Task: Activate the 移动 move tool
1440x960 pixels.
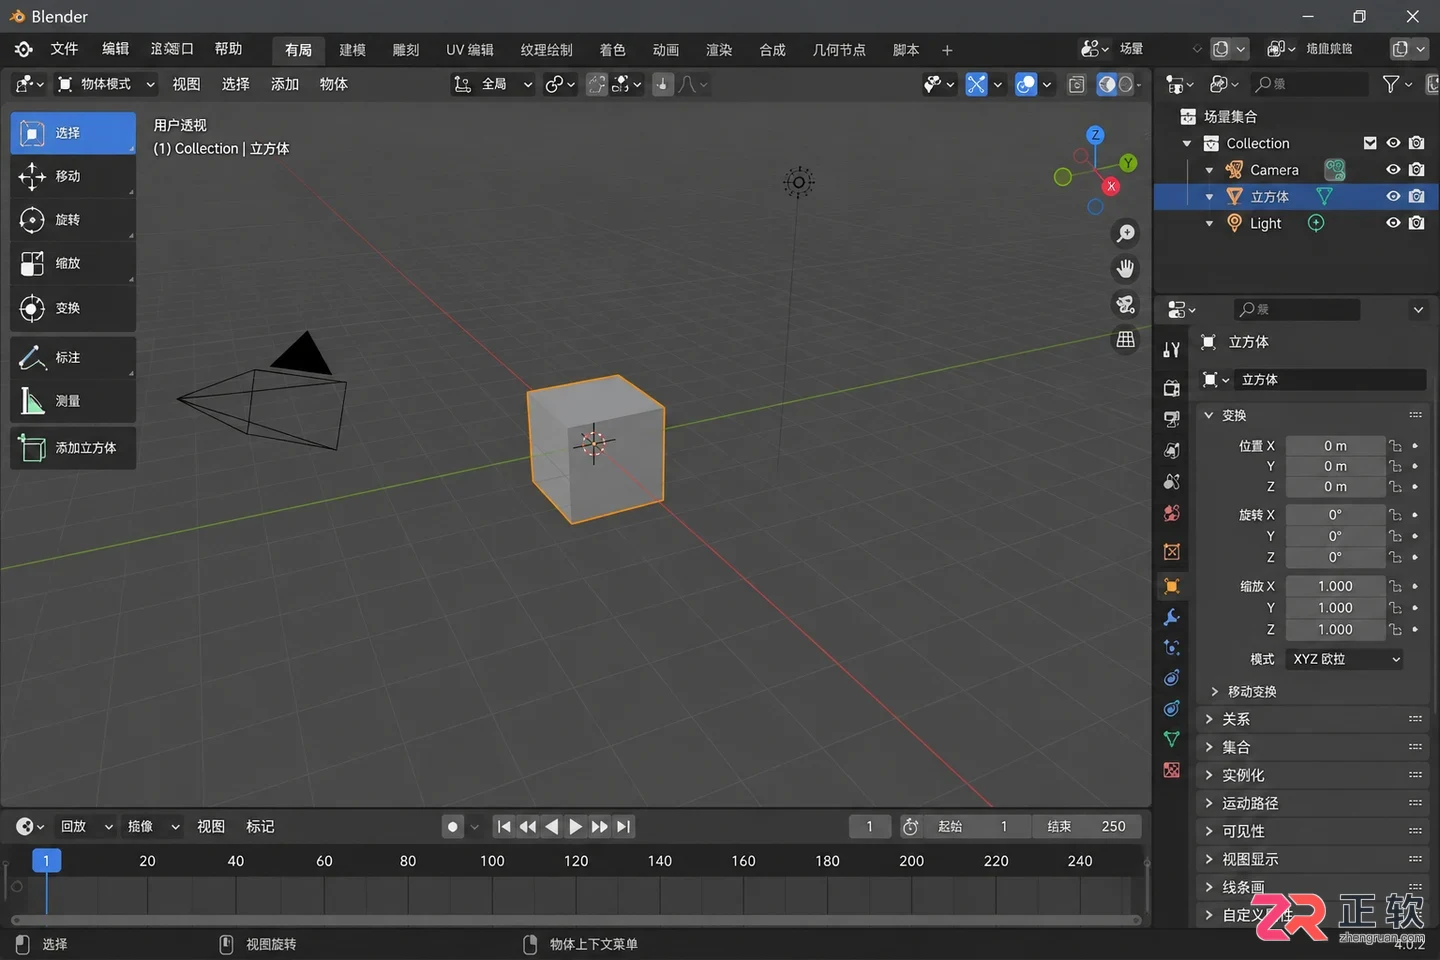Action: pos(73,177)
